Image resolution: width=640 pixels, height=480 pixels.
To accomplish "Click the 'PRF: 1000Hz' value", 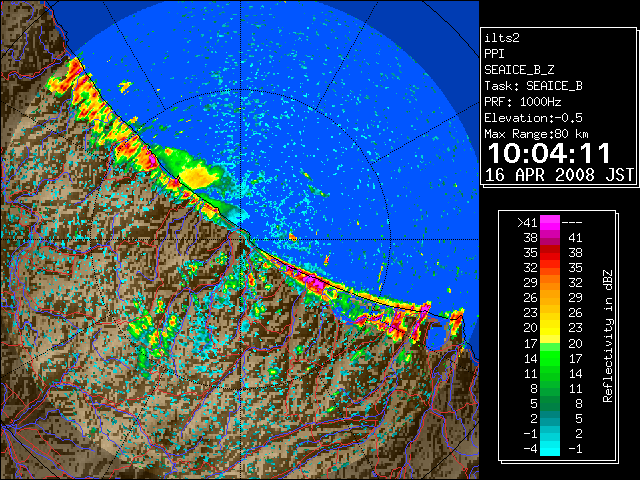I will click(x=522, y=102).
